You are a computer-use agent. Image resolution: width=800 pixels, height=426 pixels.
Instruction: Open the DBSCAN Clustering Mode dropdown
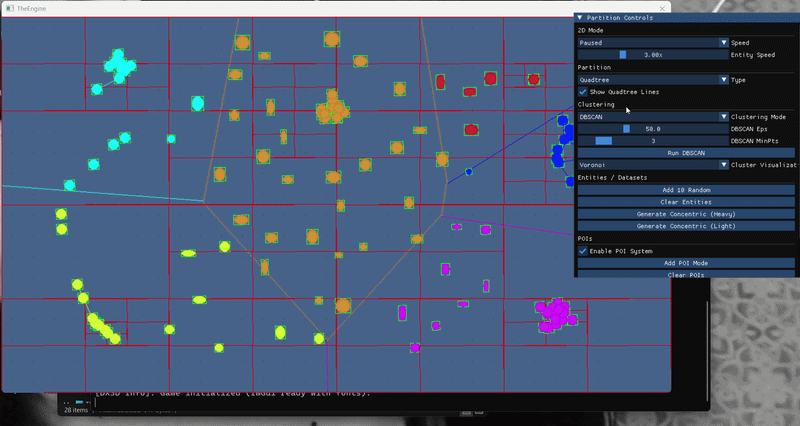coord(653,117)
